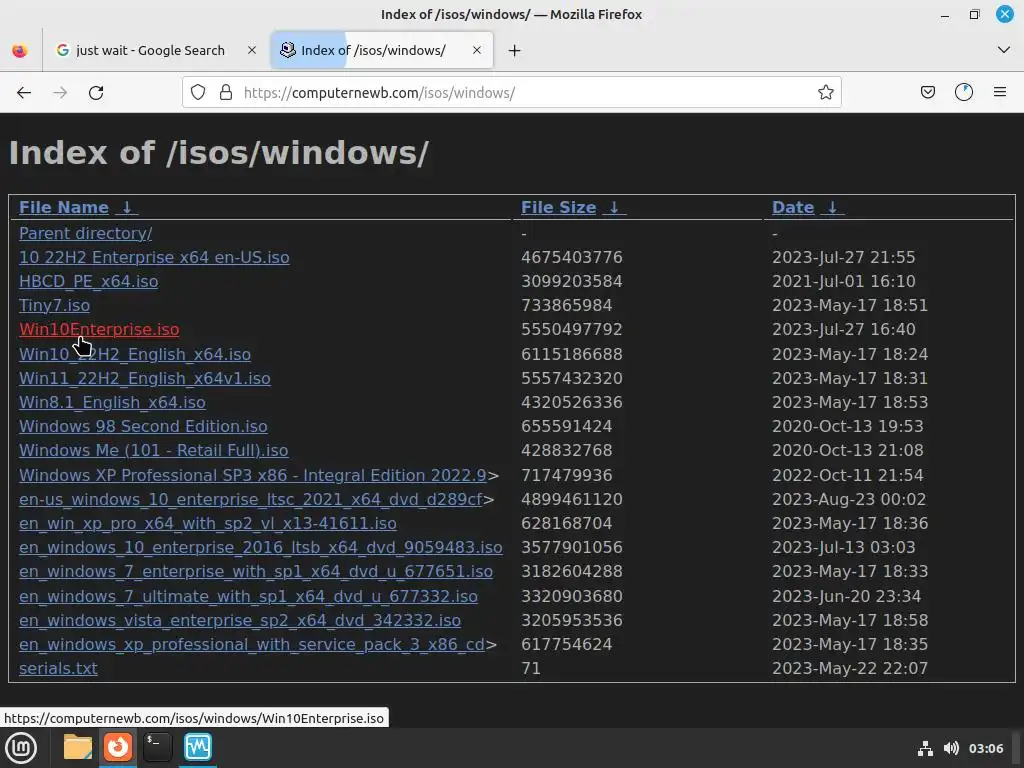Open the Firefox hamburger application menu
Screen dimensions: 1024x768
pos(1000,93)
